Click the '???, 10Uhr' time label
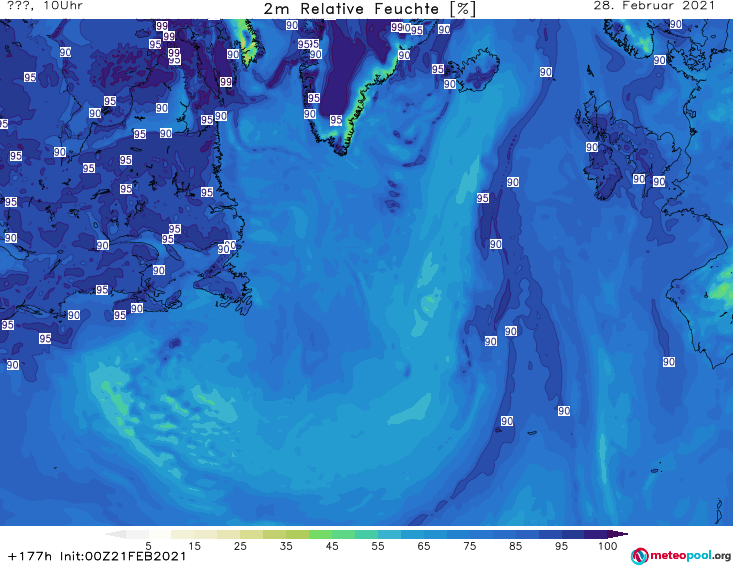 (x=45, y=6)
